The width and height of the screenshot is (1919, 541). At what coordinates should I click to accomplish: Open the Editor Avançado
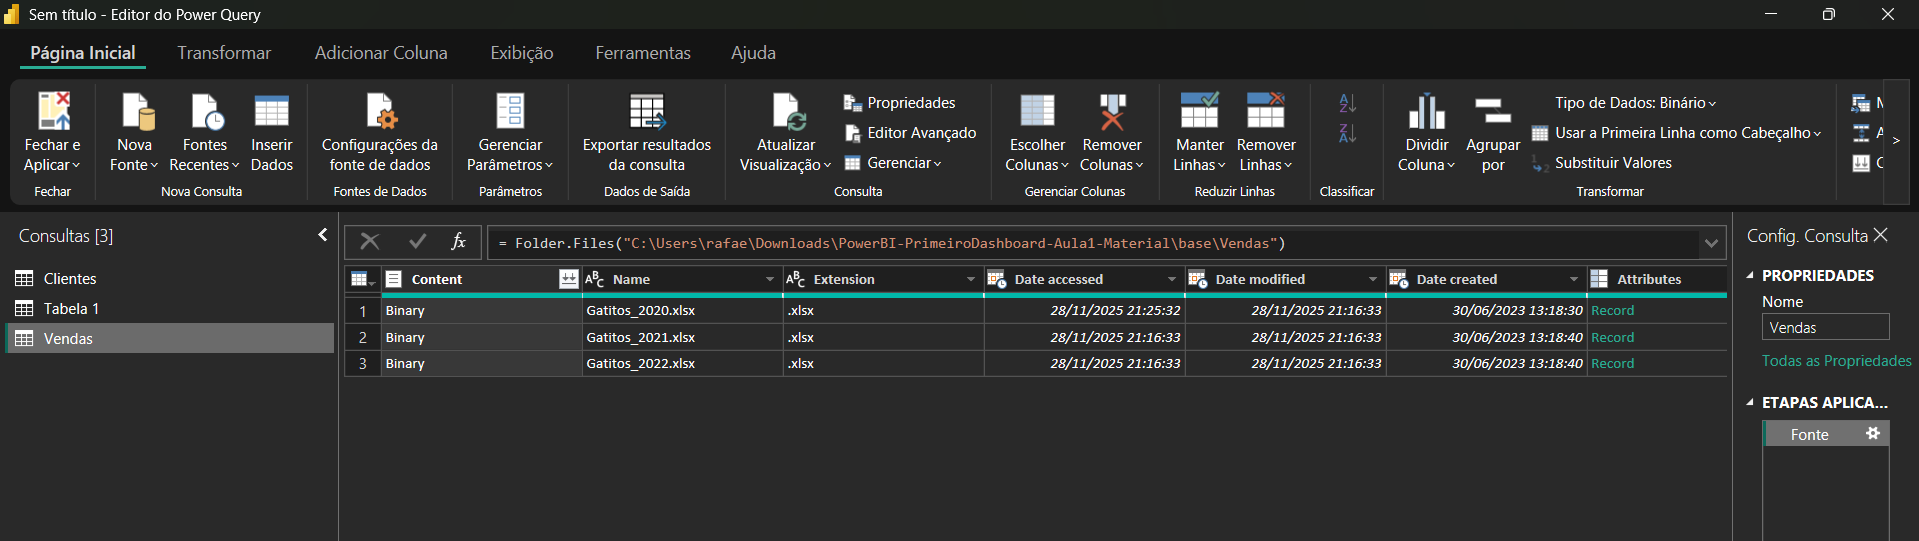910,133
